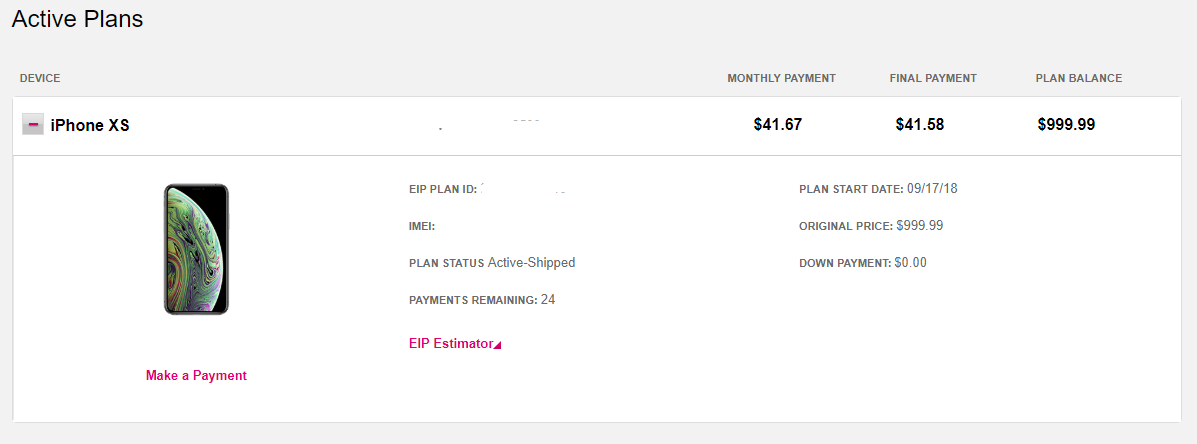Click the PLAN BALANCE column header
The width and height of the screenshot is (1197, 444).
pos(1079,78)
